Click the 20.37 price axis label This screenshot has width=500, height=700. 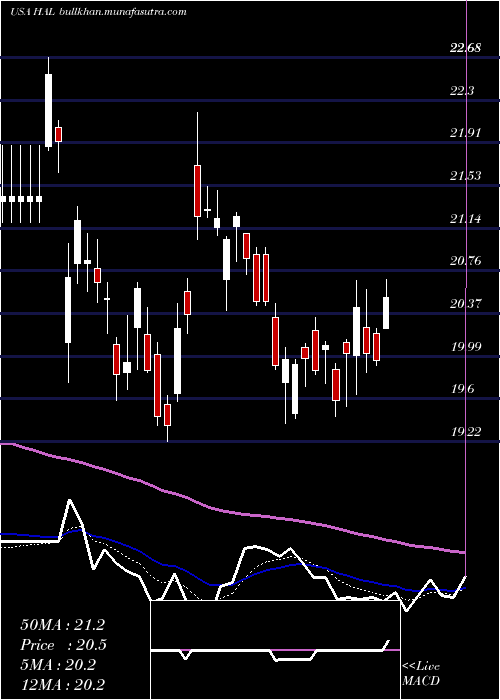point(466,304)
